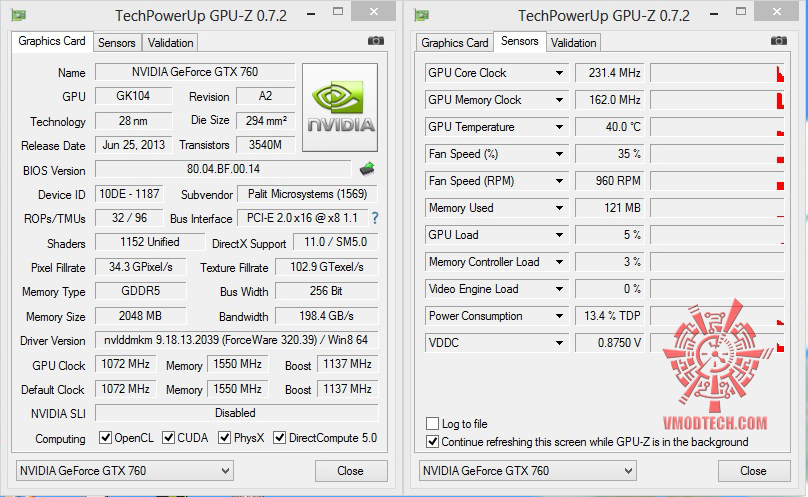The width and height of the screenshot is (808, 497).
Task: Click the camera screenshot icon in Graphics Card window
Action: coord(375,41)
